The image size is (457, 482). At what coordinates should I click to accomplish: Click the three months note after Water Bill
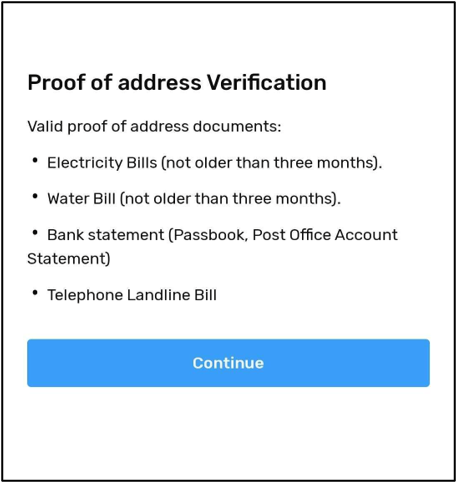tap(230, 199)
